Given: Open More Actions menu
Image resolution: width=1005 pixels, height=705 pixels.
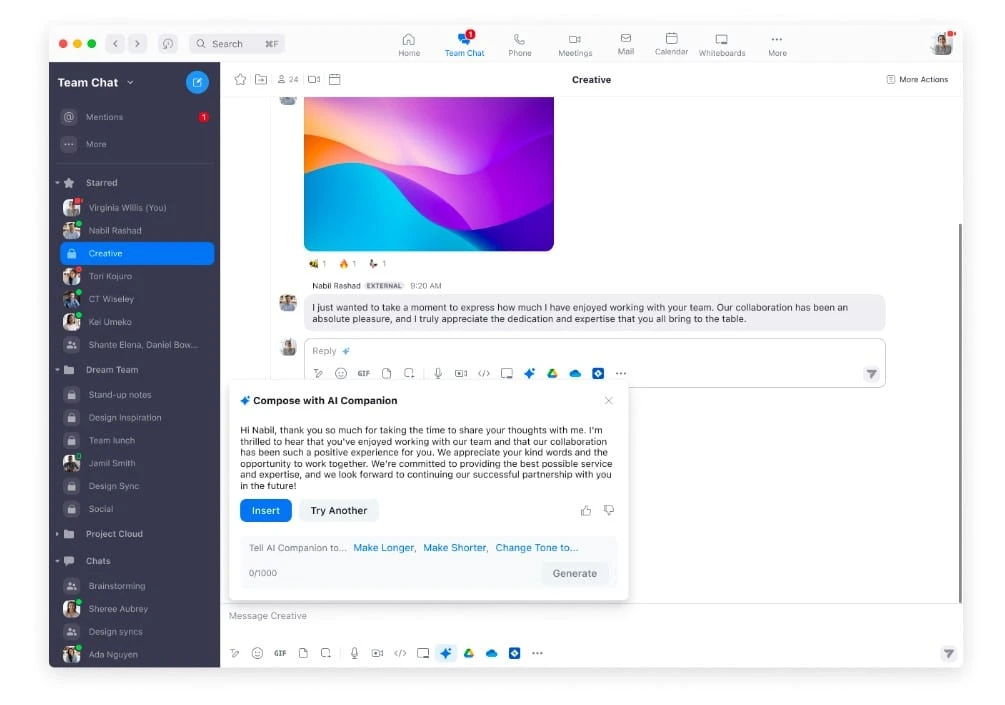Looking at the screenshot, I should (917, 79).
